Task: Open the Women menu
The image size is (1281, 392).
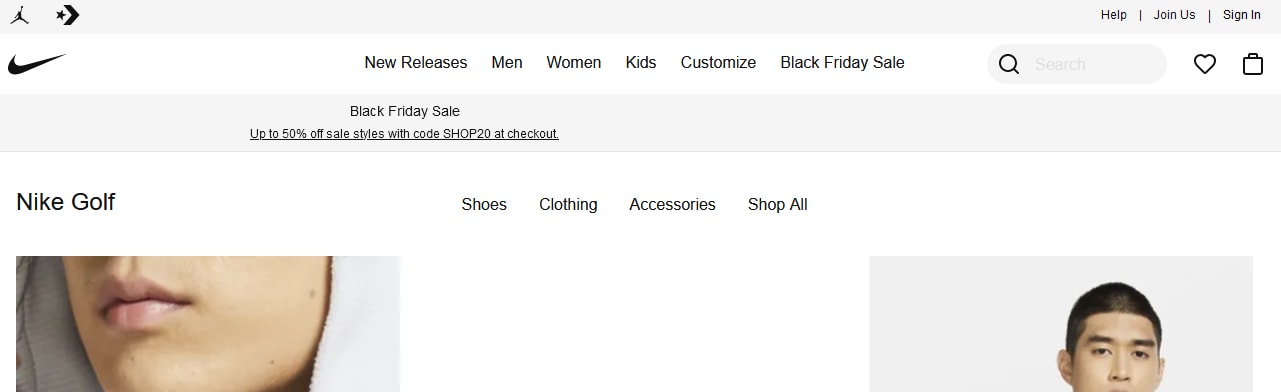Action: (574, 63)
